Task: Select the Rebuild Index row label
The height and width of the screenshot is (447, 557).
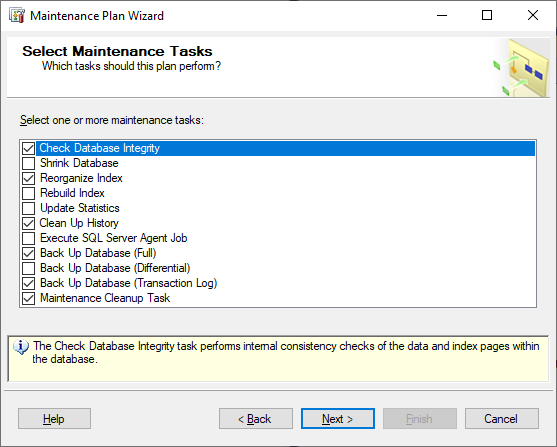Action: pos(72,193)
